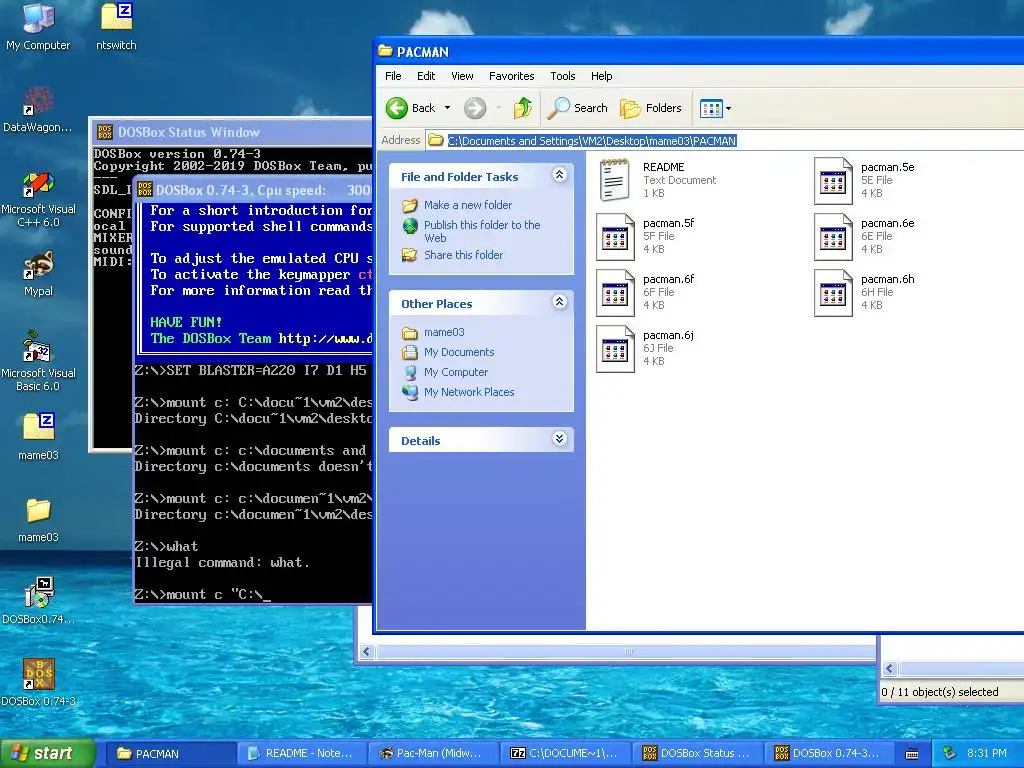This screenshot has width=1024, height=768.
Task: Click the system tray network icon
Action: [950, 754]
